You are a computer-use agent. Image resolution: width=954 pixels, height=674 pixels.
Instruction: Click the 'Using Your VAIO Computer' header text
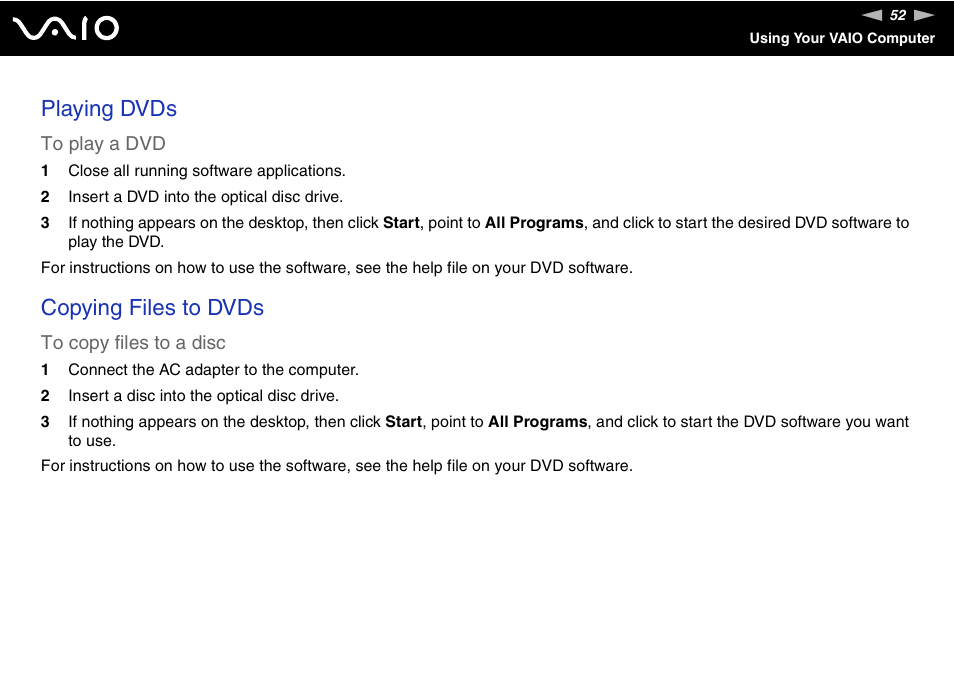(x=842, y=38)
